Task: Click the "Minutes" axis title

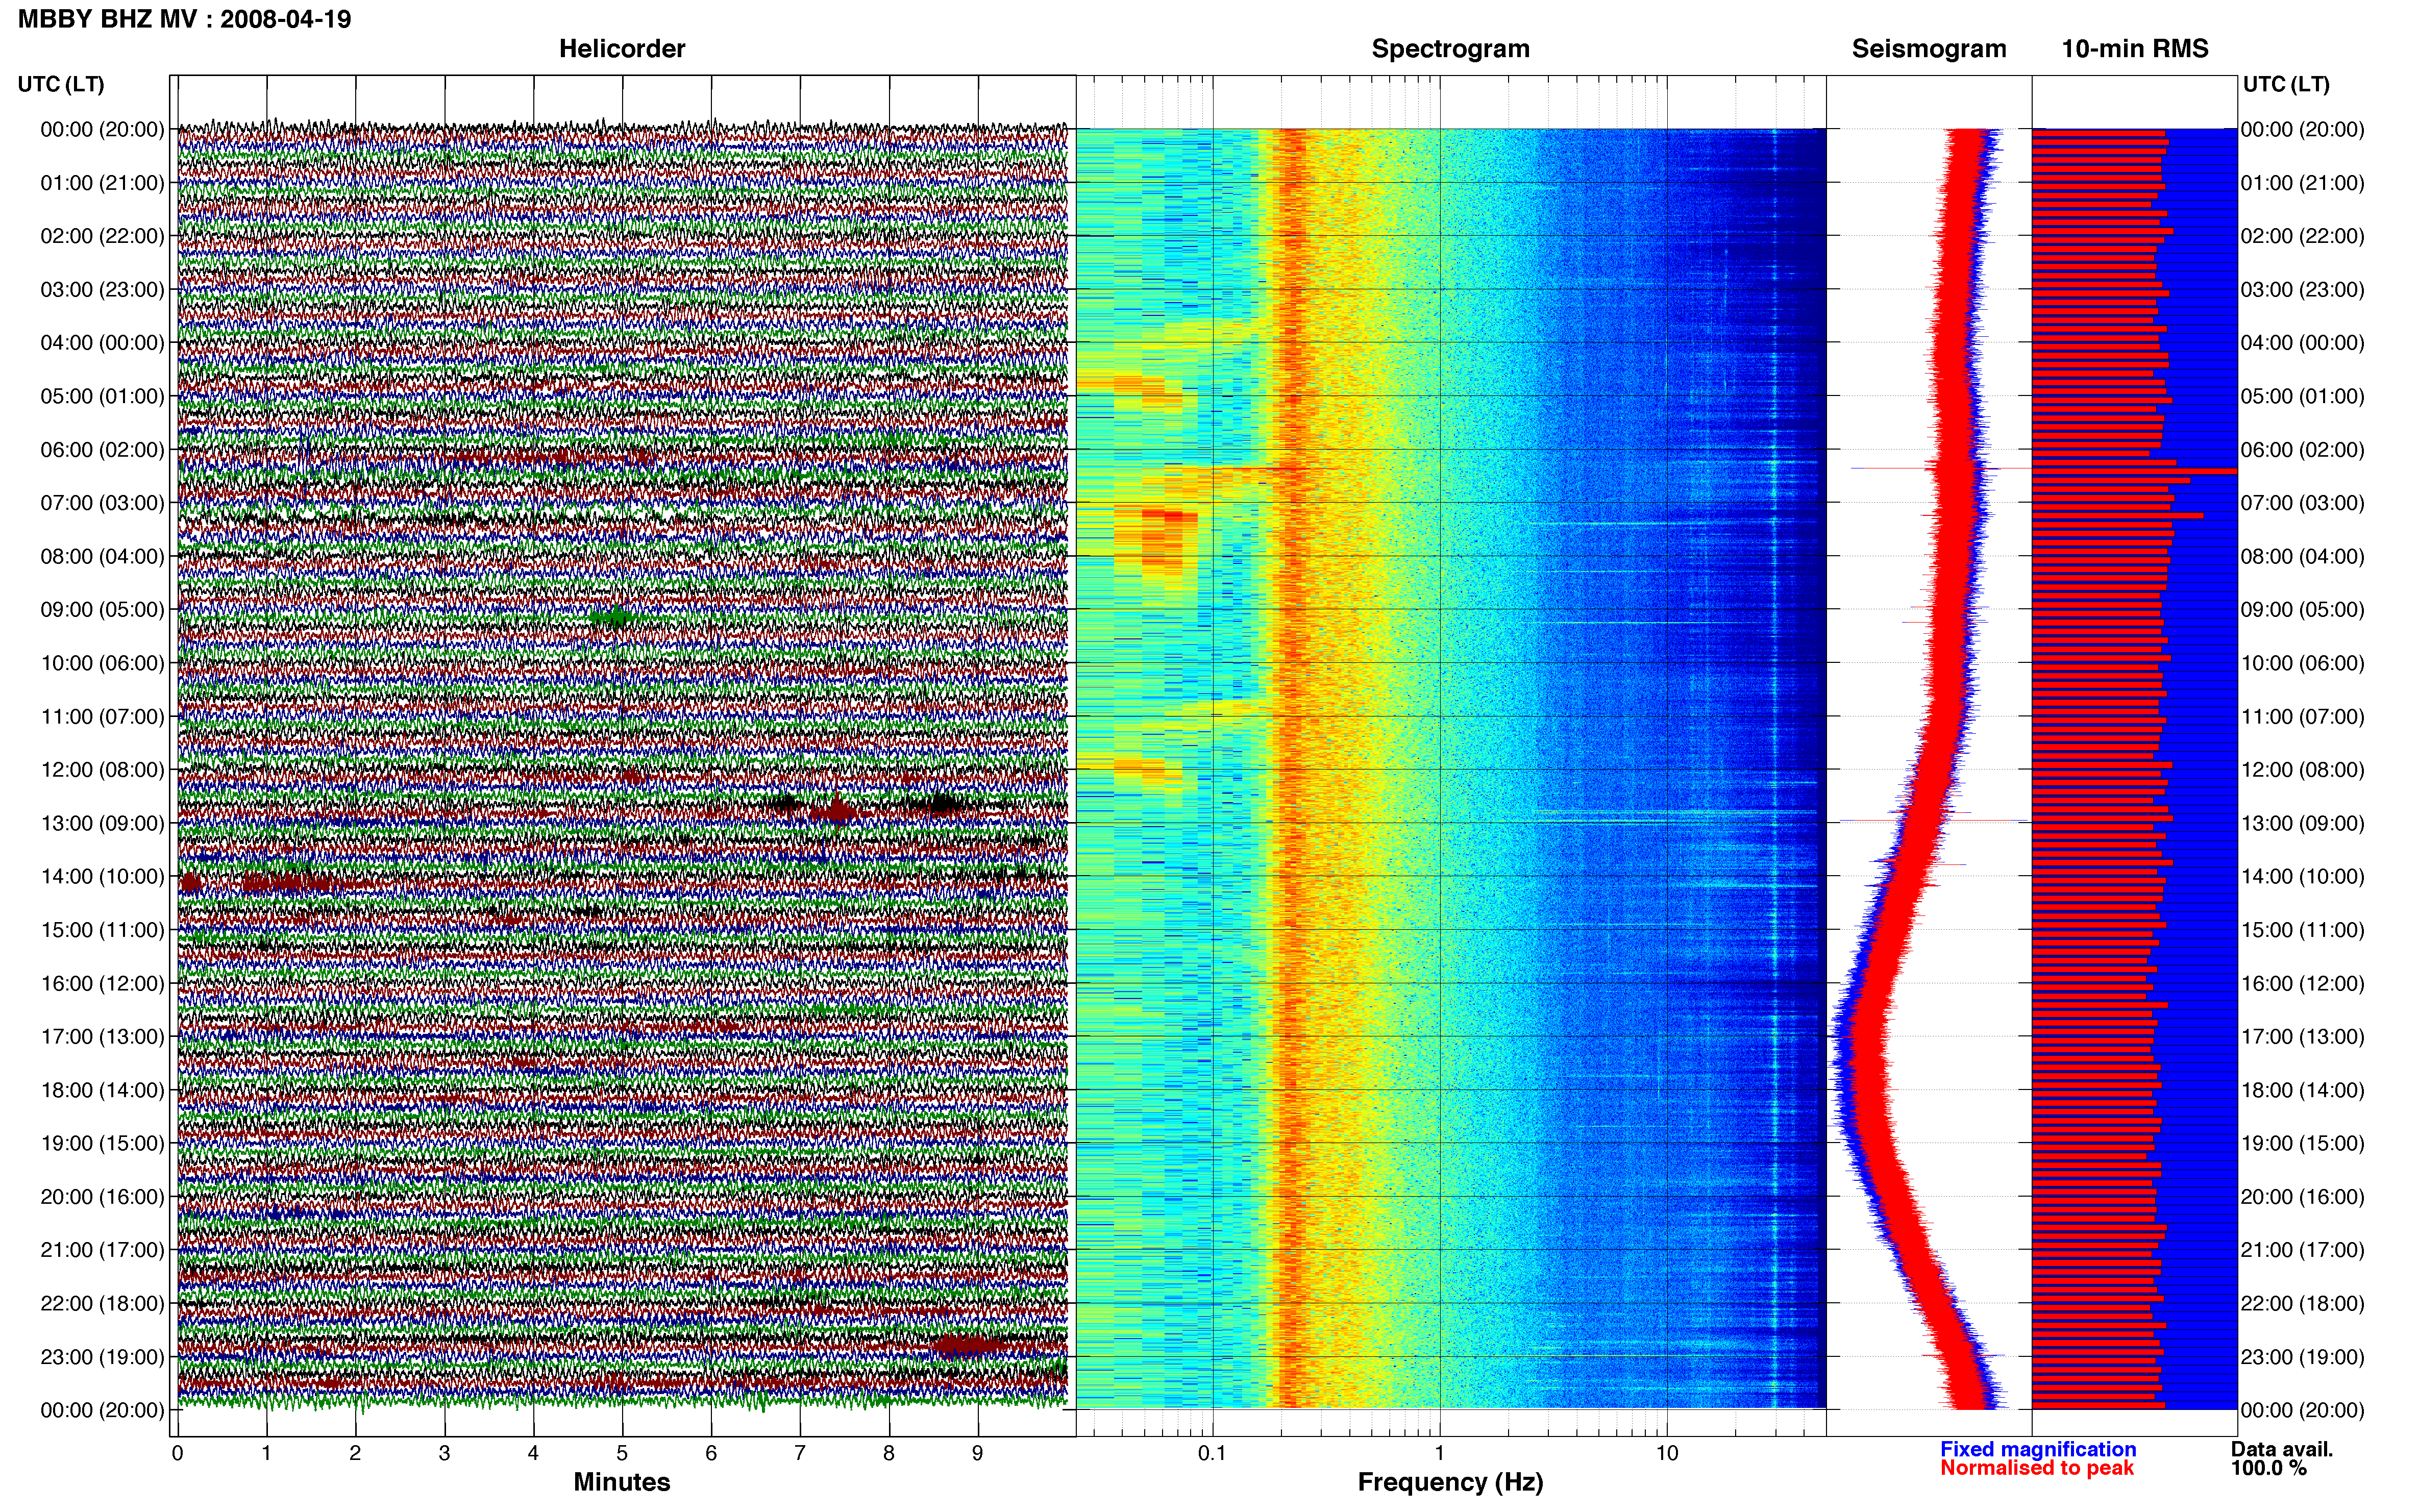Action: [x=622, y=1482]
